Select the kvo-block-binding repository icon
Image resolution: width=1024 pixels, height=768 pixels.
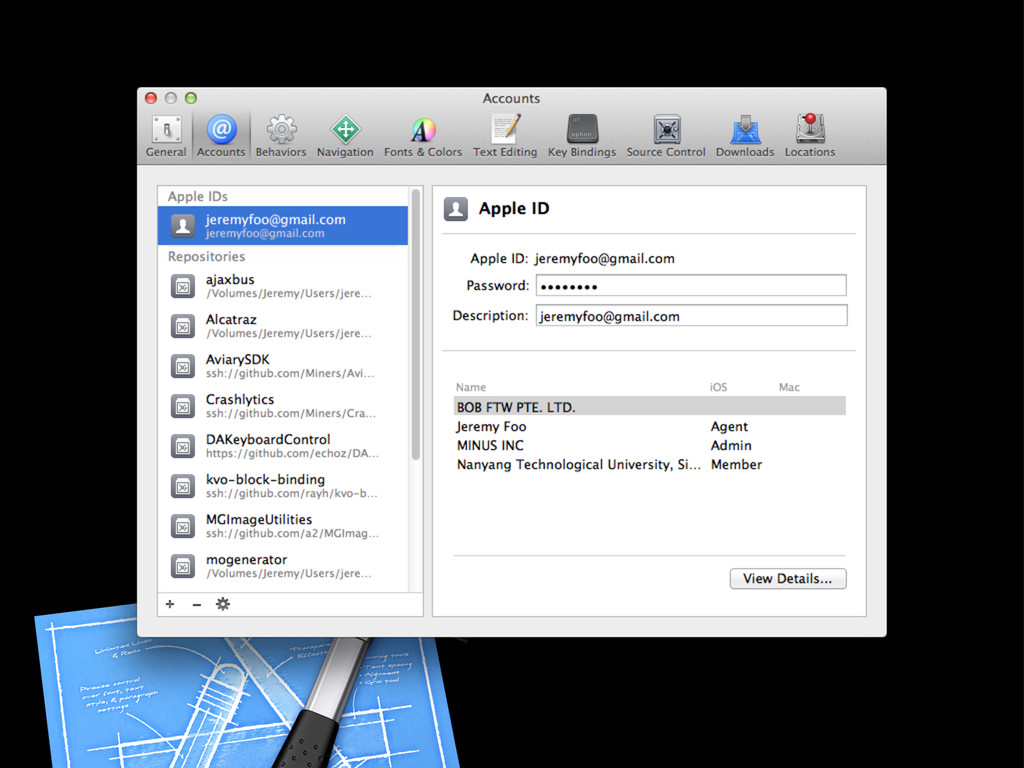[183, 487]
